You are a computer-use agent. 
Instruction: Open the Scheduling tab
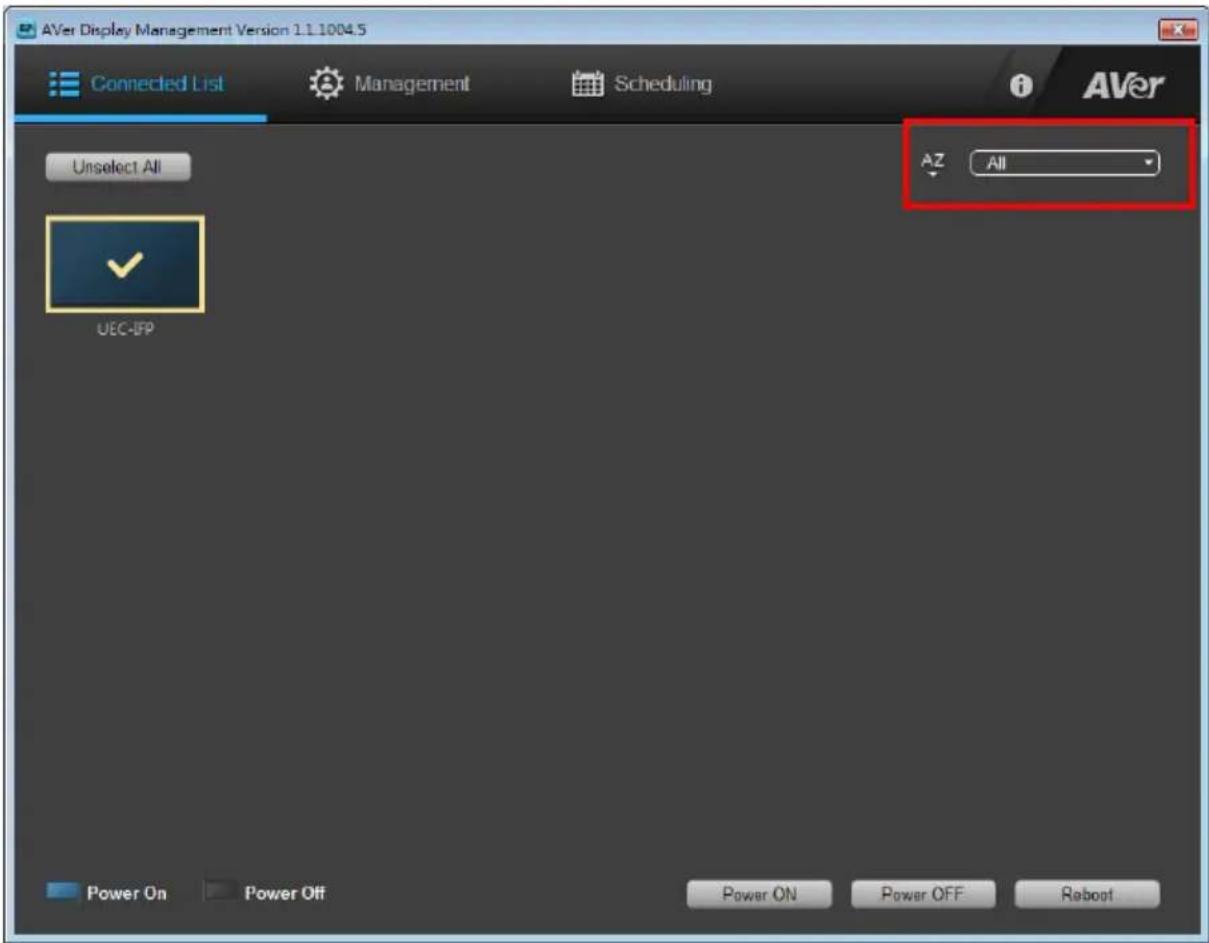(642, 84)
